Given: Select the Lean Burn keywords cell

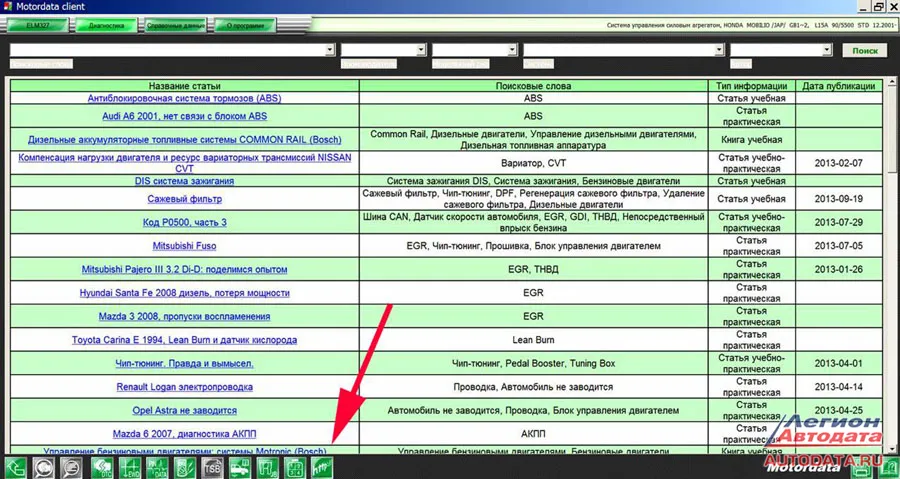Looking at the screenshot, I should point(533,340).
